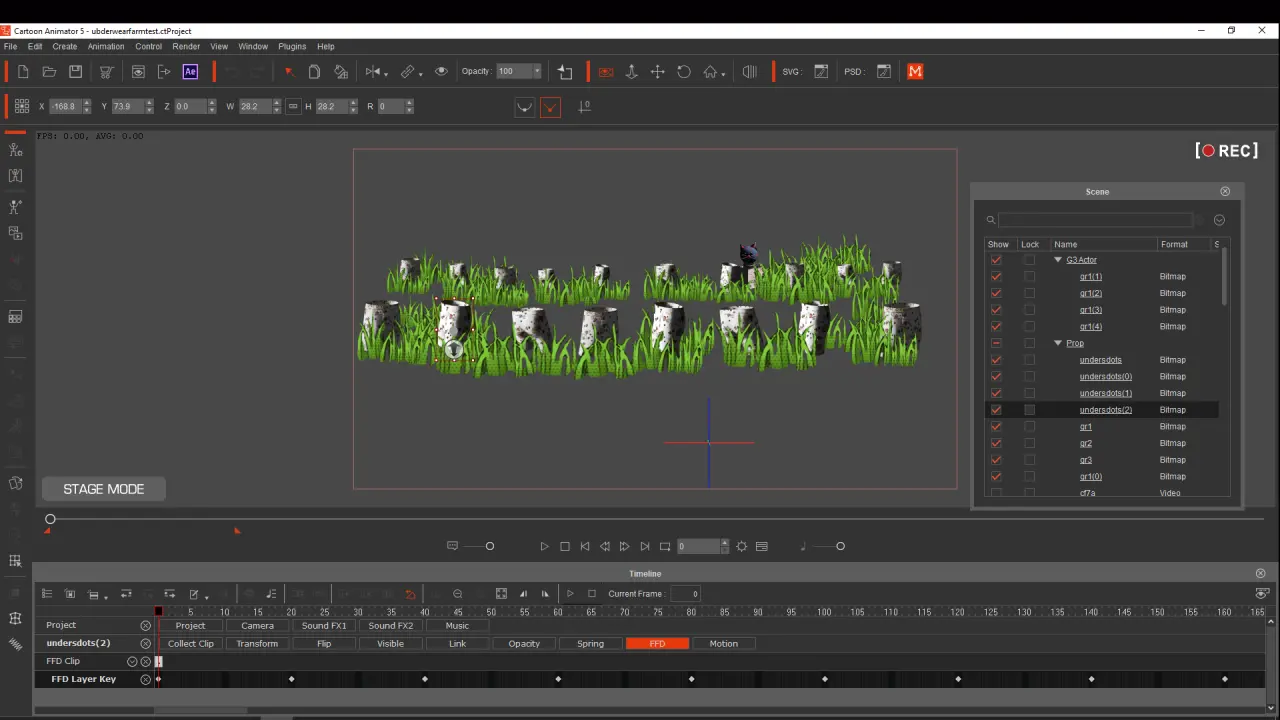
Task: Click the red M launcher icon
Action: point(915,71)
